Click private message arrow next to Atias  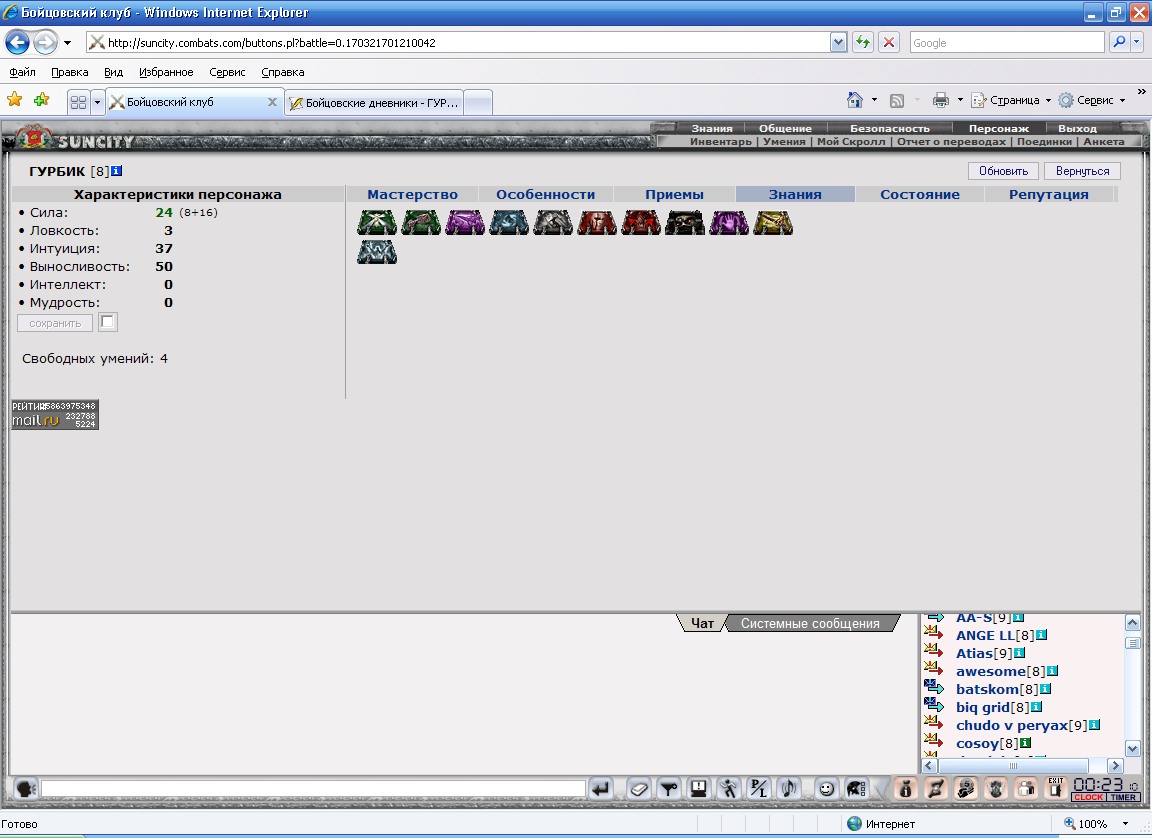point(934,650)
